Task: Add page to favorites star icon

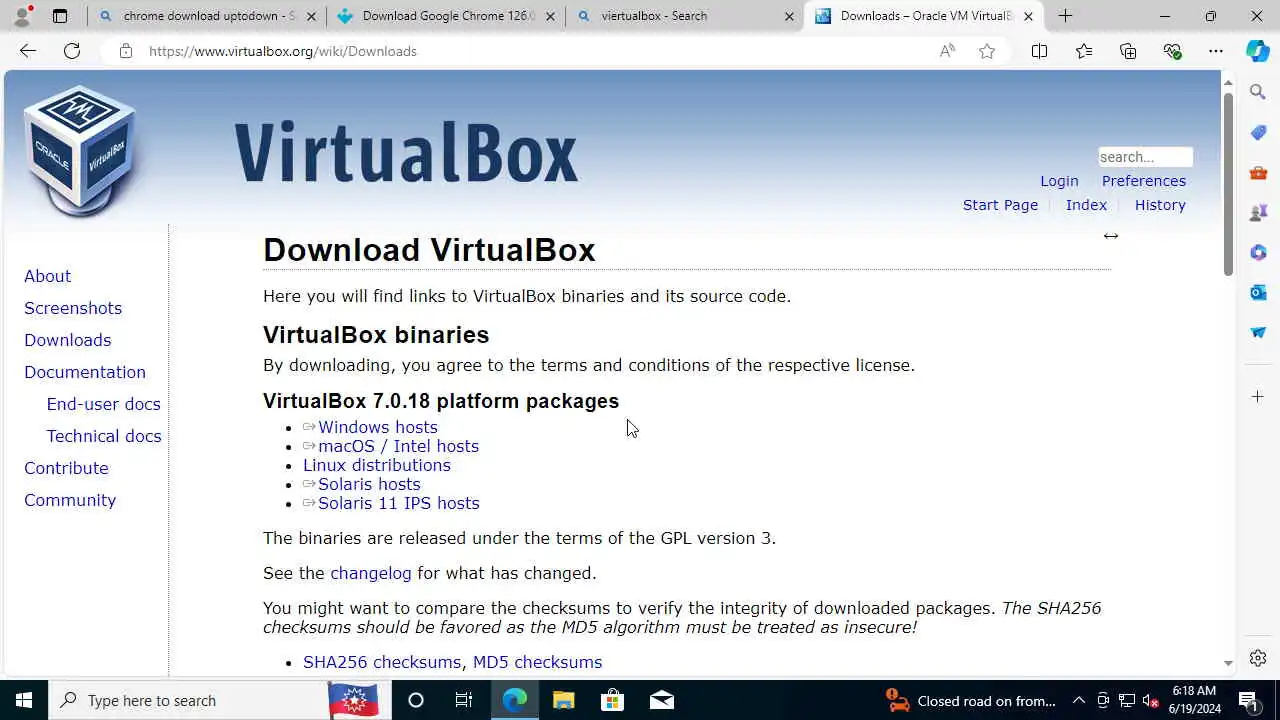Action: tap(987, 51)
